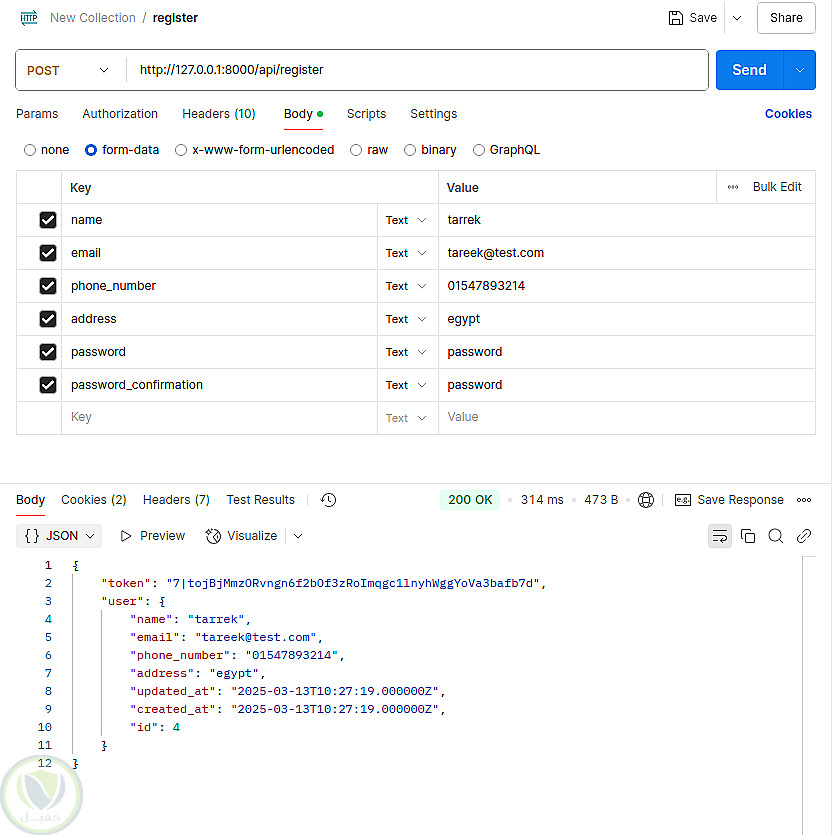Viewport: 832px width, 835px height.
Task: Uncheck the password_confirmation row checkbox
Action: (48, 385)
